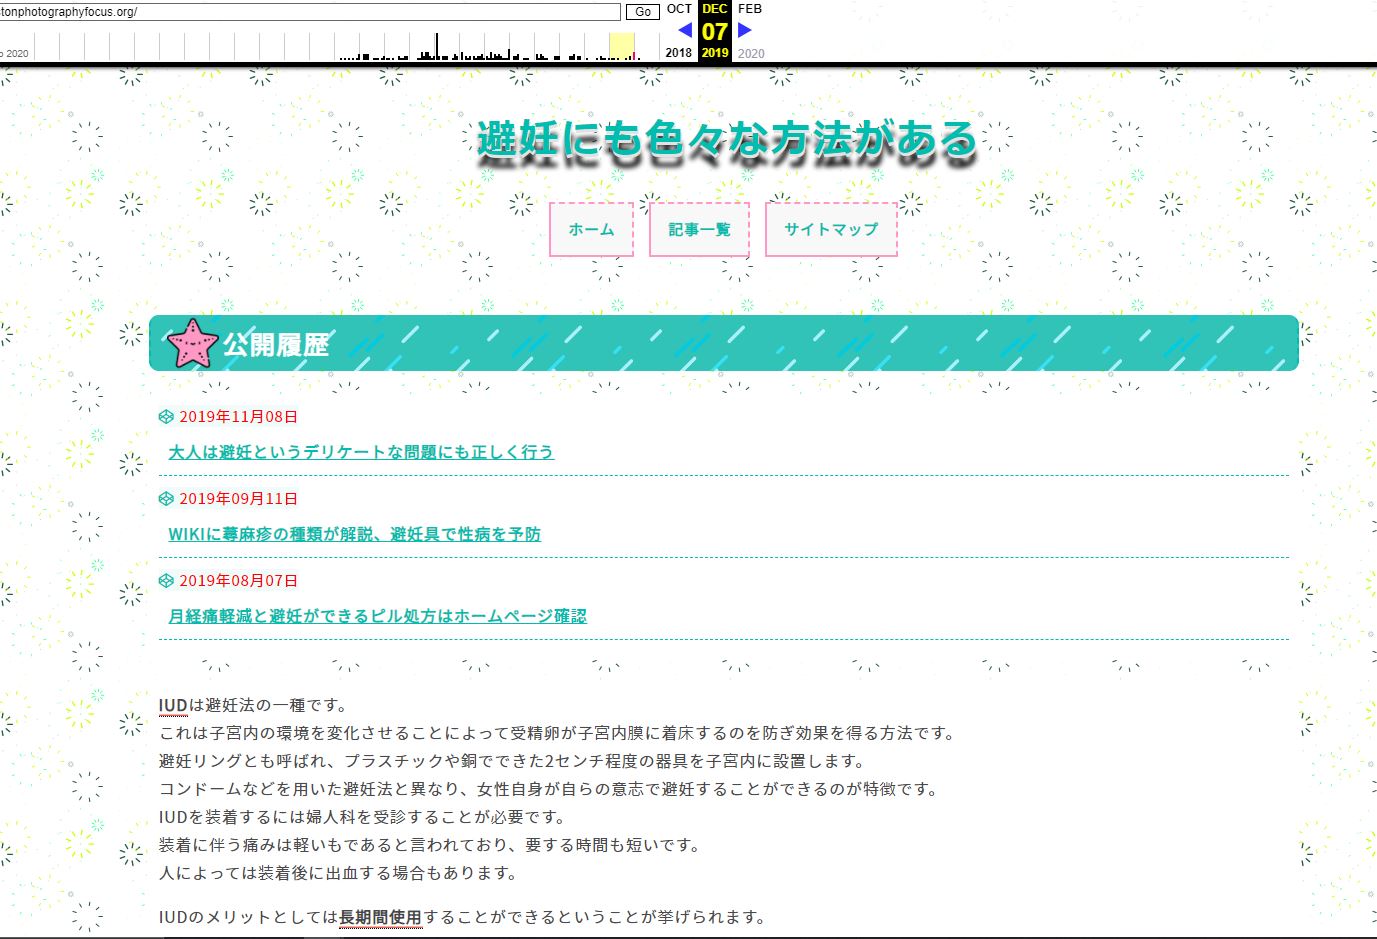The image size is (1377, 939).
Task: Open article 月経痛軽減と避妊ができるピル処方
Action: coord(377,616)
